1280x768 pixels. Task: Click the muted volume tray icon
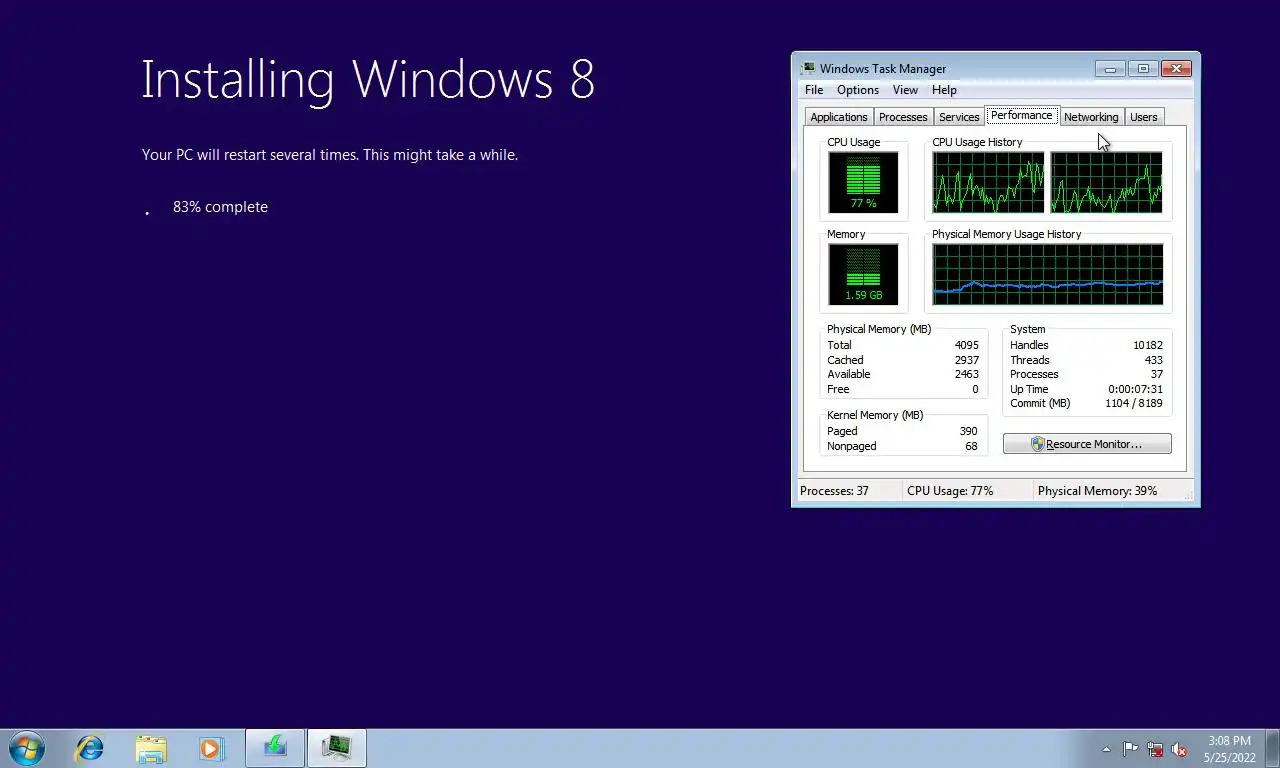[1179, 749]
